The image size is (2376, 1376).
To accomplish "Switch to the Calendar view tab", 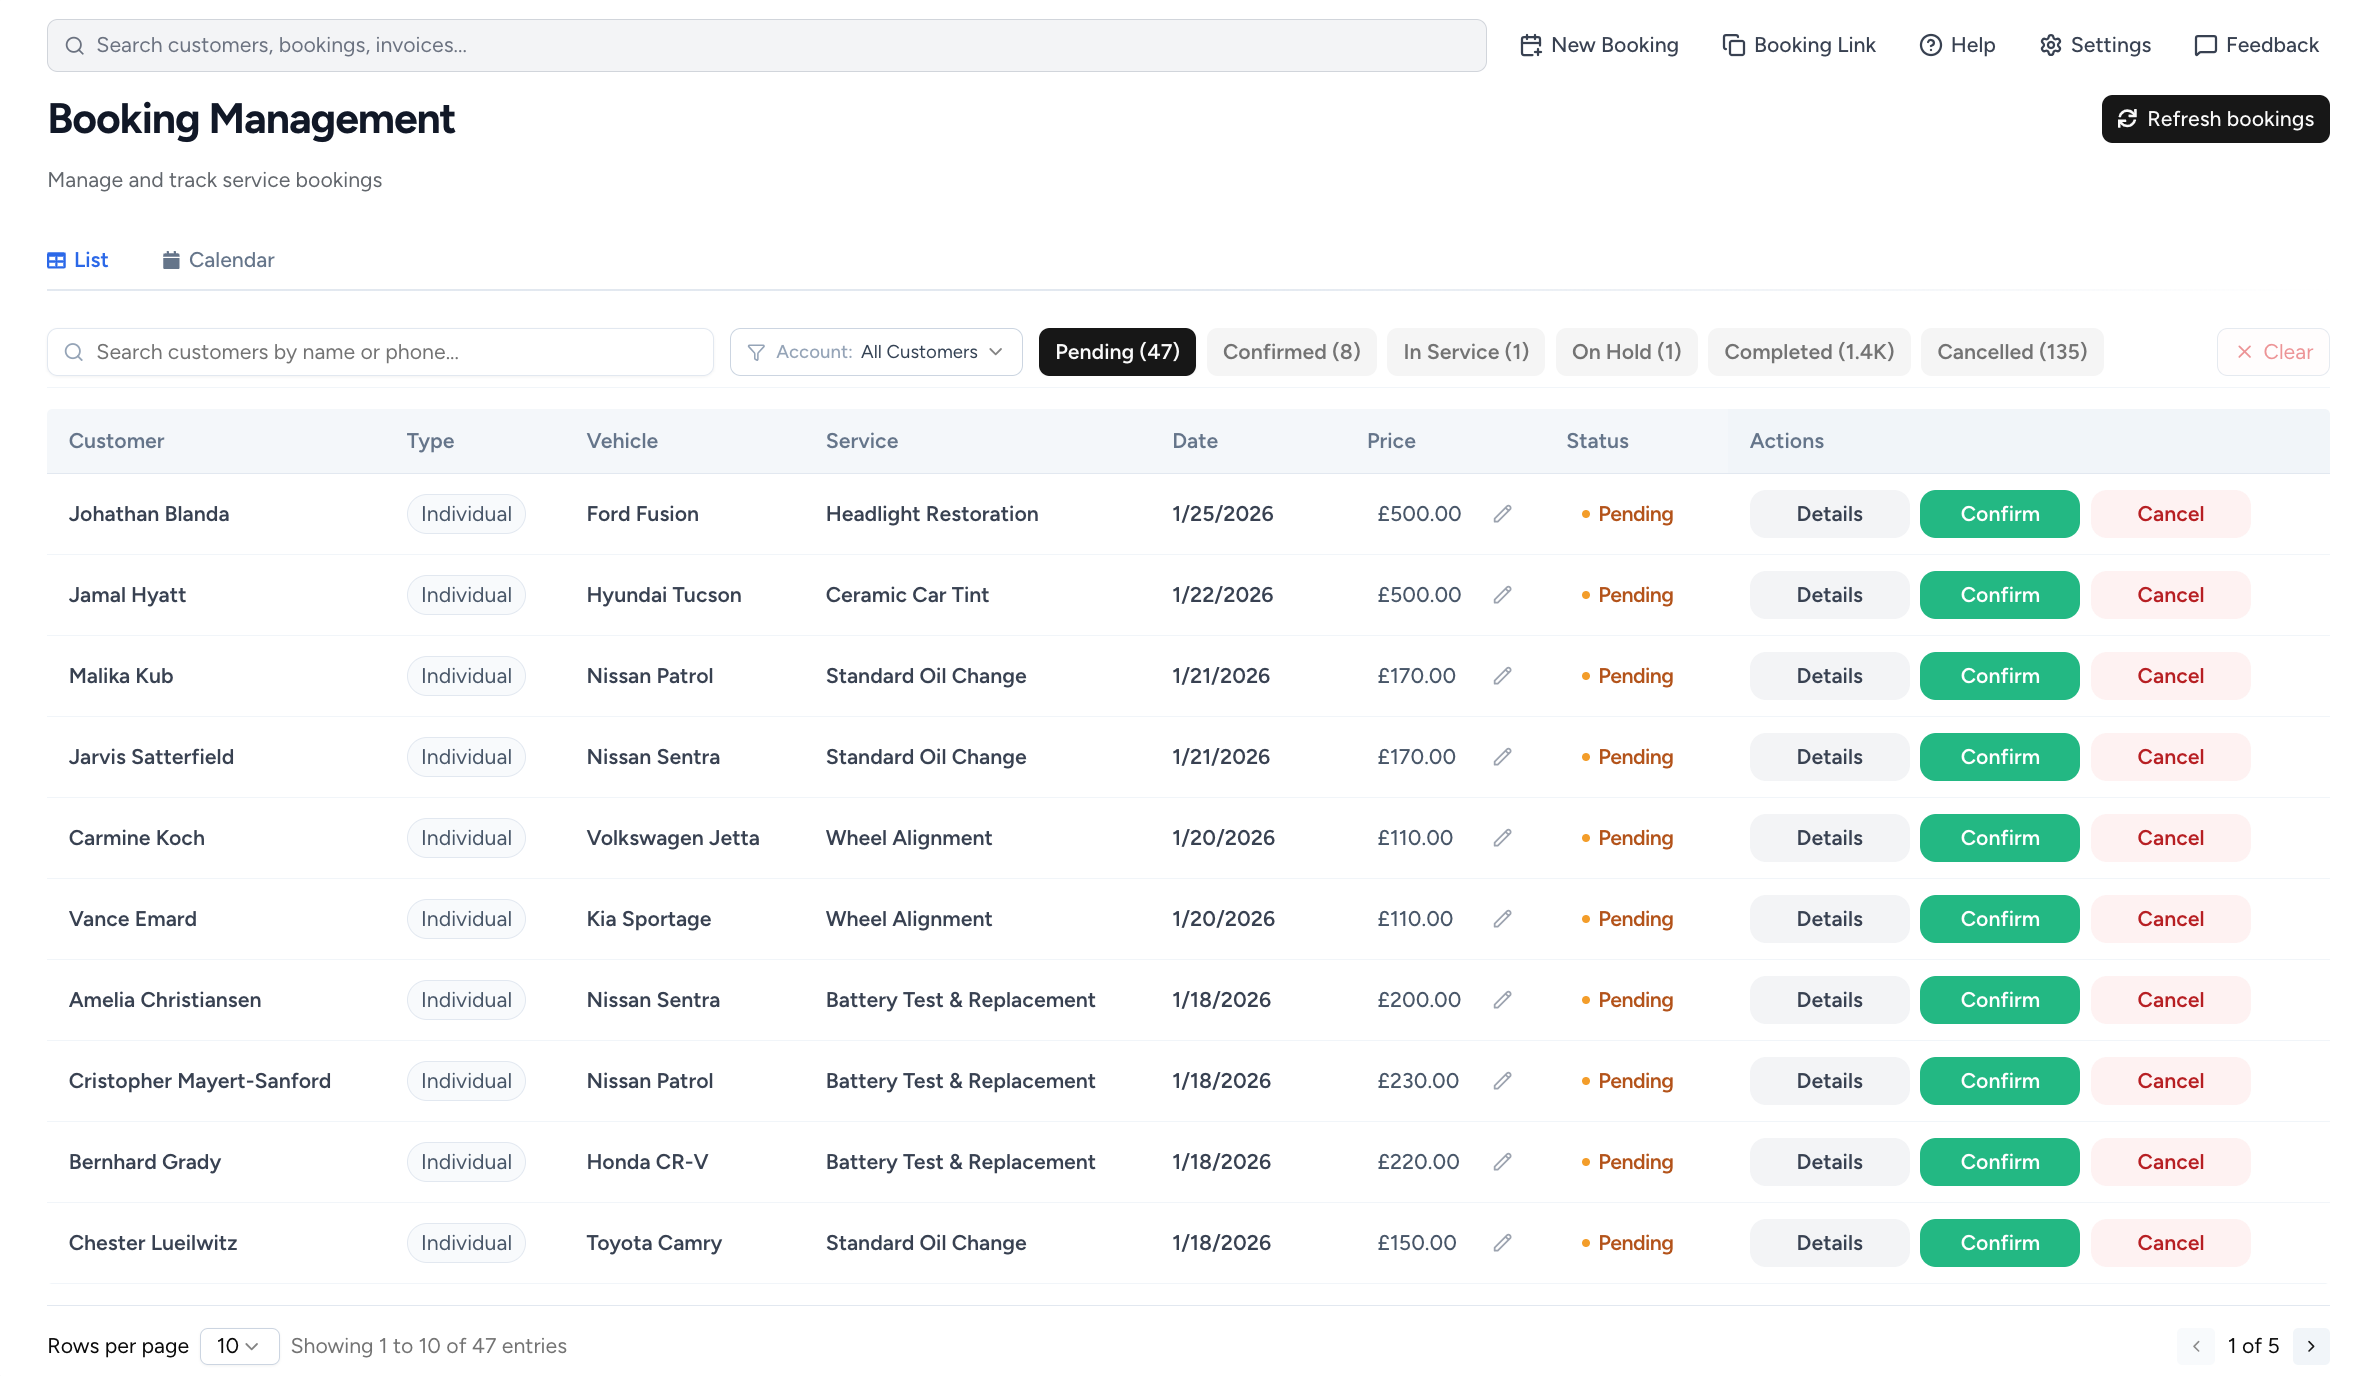I will 218,259.
